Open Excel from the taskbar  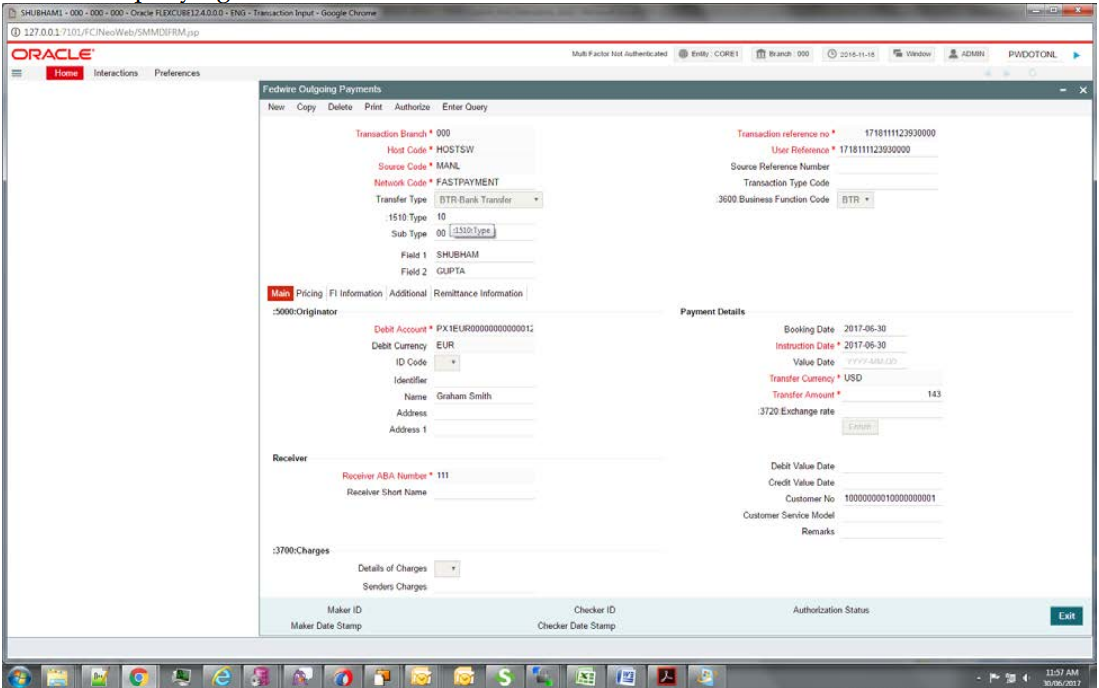point(585,677)
